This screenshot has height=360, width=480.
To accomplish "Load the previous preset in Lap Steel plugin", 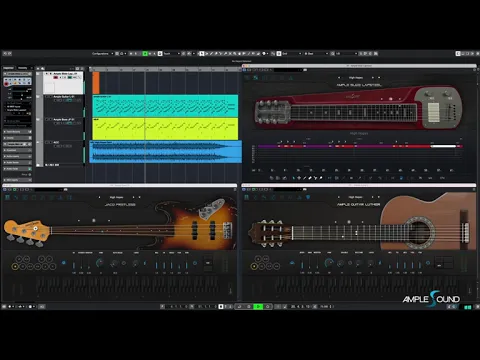I will click(339, 78).
